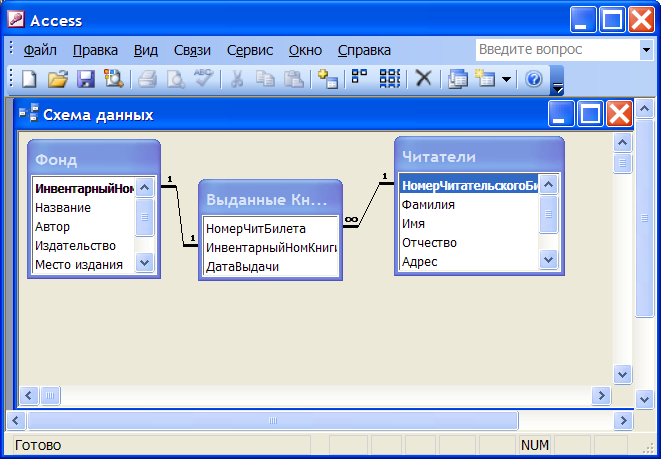
Task: Click Схема данных horizontal scroll-left arrow
Action: click(x=29, y=395)
